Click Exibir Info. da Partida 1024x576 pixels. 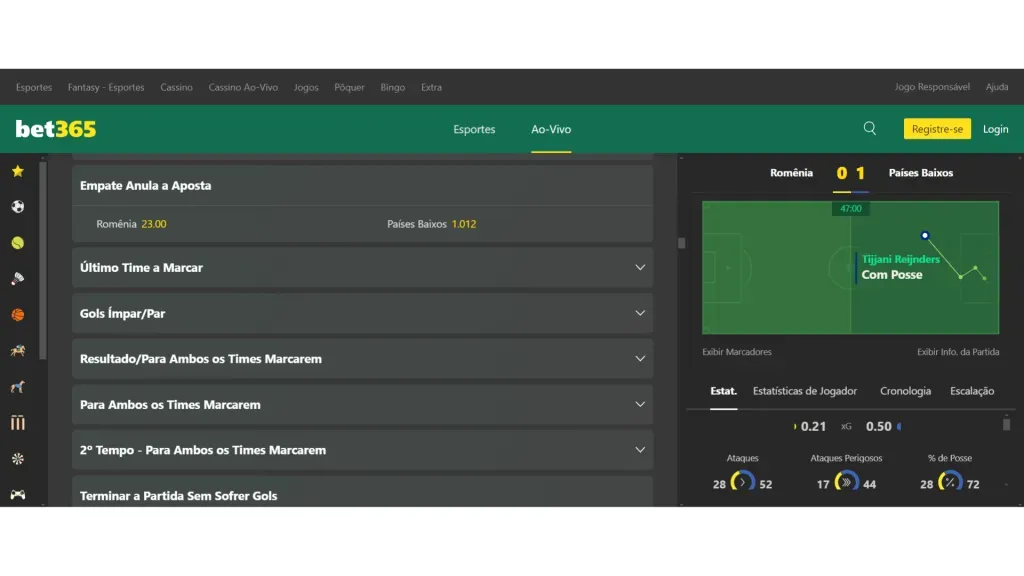pyautogui.click(x=957, y=352)
